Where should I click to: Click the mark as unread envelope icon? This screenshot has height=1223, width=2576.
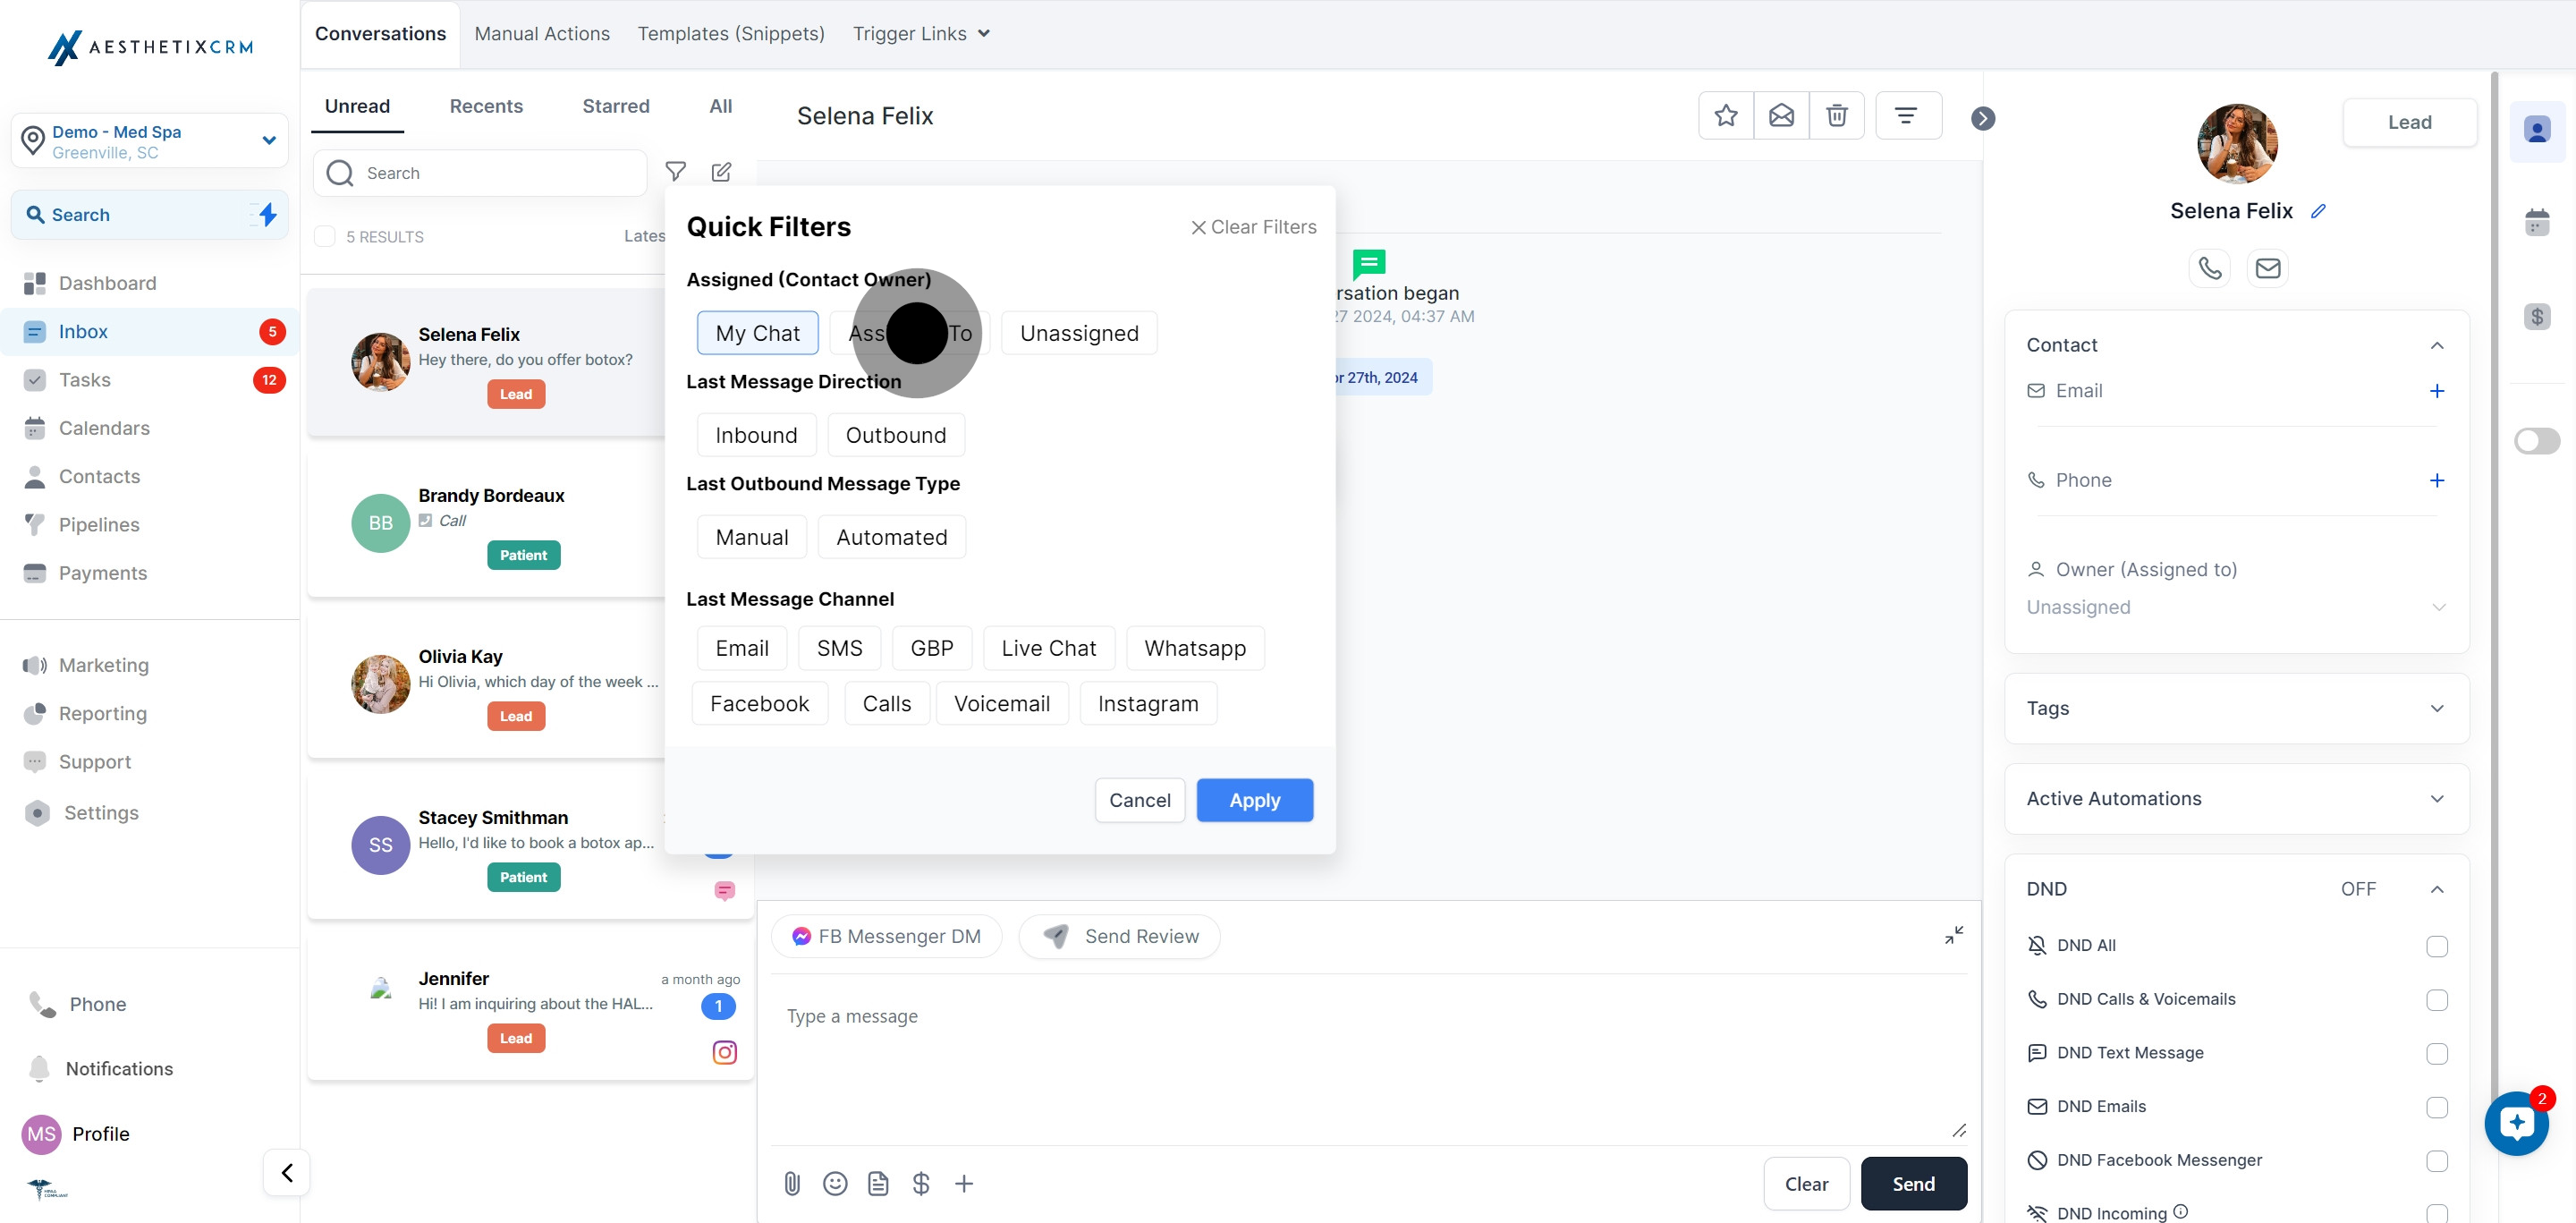tap(1781, 116)
